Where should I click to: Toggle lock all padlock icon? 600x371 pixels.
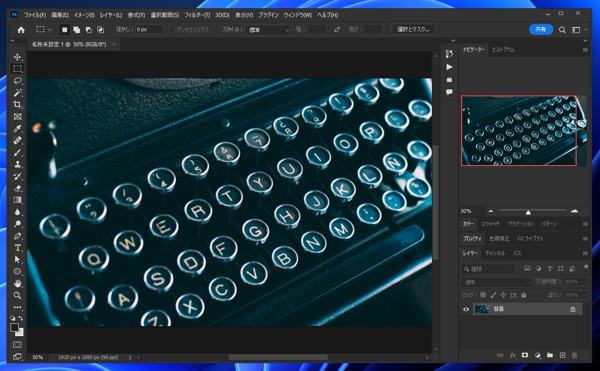click(x=523, y=295)
